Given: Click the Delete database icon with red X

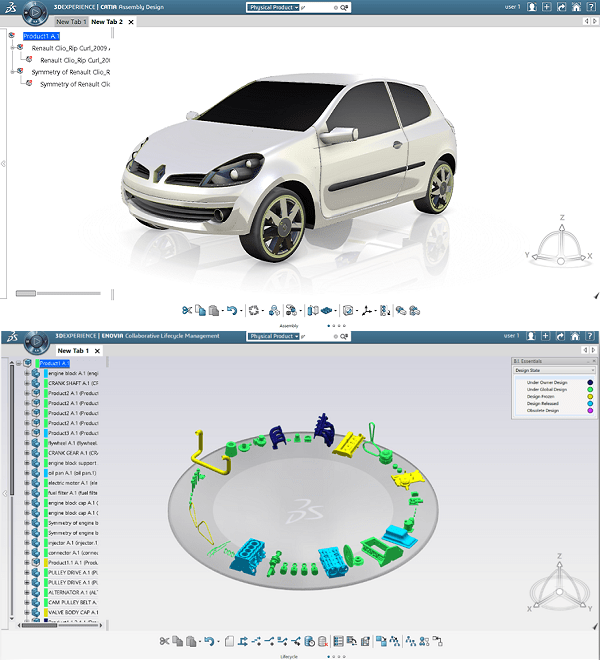Looking at the screenshot, I should coord(323,641).
